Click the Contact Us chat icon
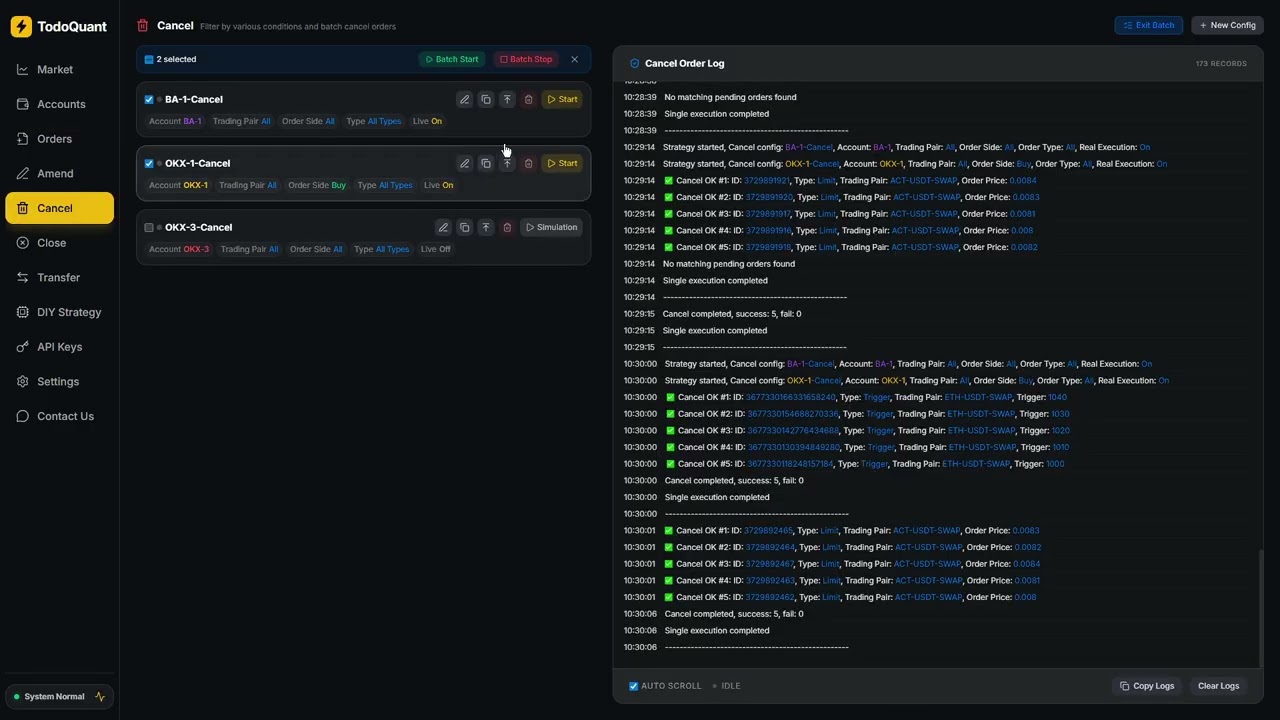This screenshot has width=1280, height=720. point(23,416)
